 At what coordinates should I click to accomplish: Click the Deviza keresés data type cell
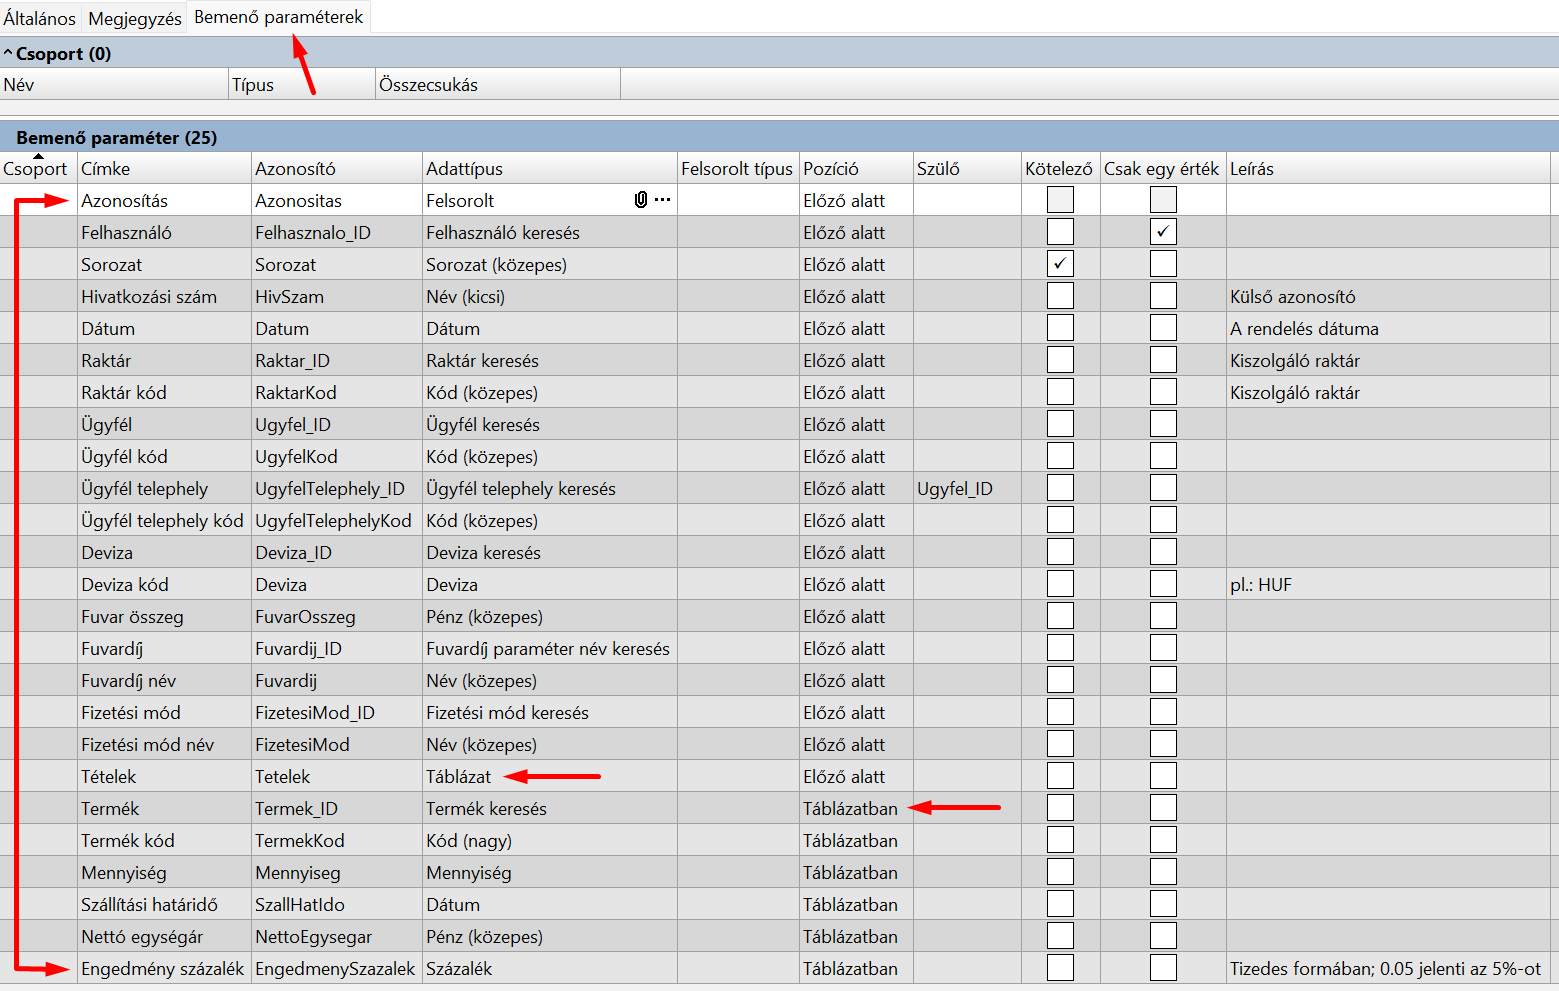550,552
